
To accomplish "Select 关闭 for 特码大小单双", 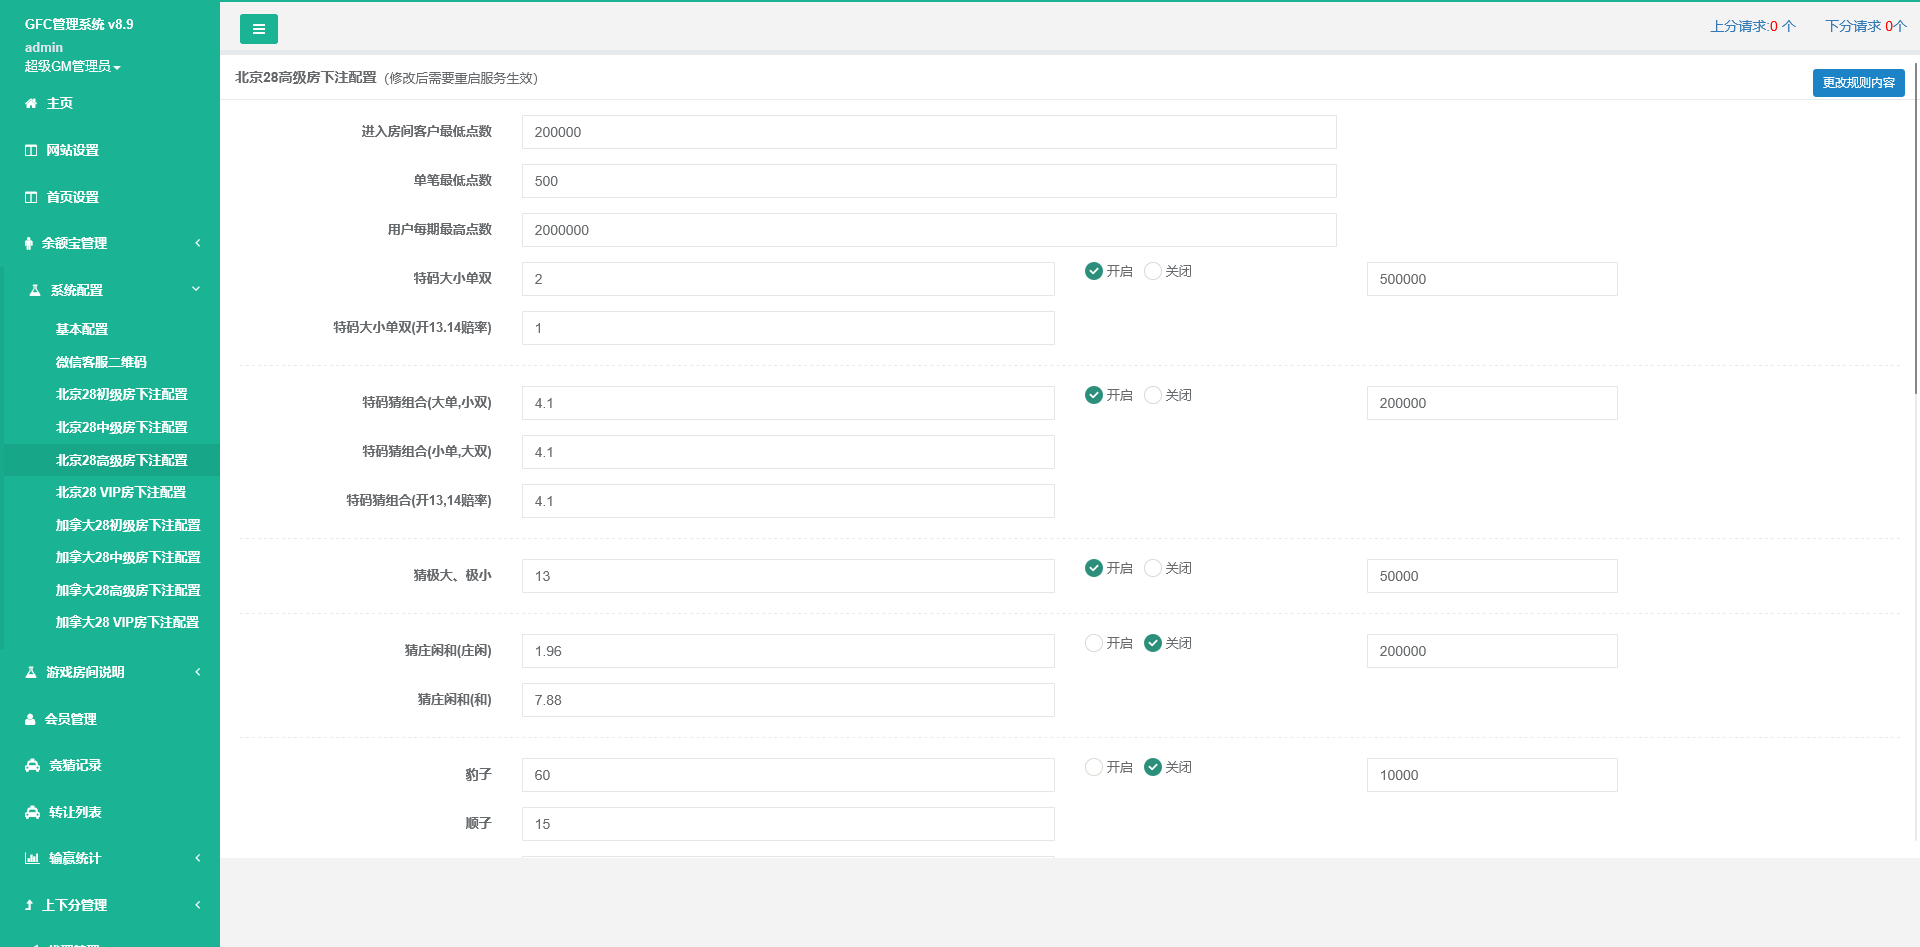I will pos(1153,271).
